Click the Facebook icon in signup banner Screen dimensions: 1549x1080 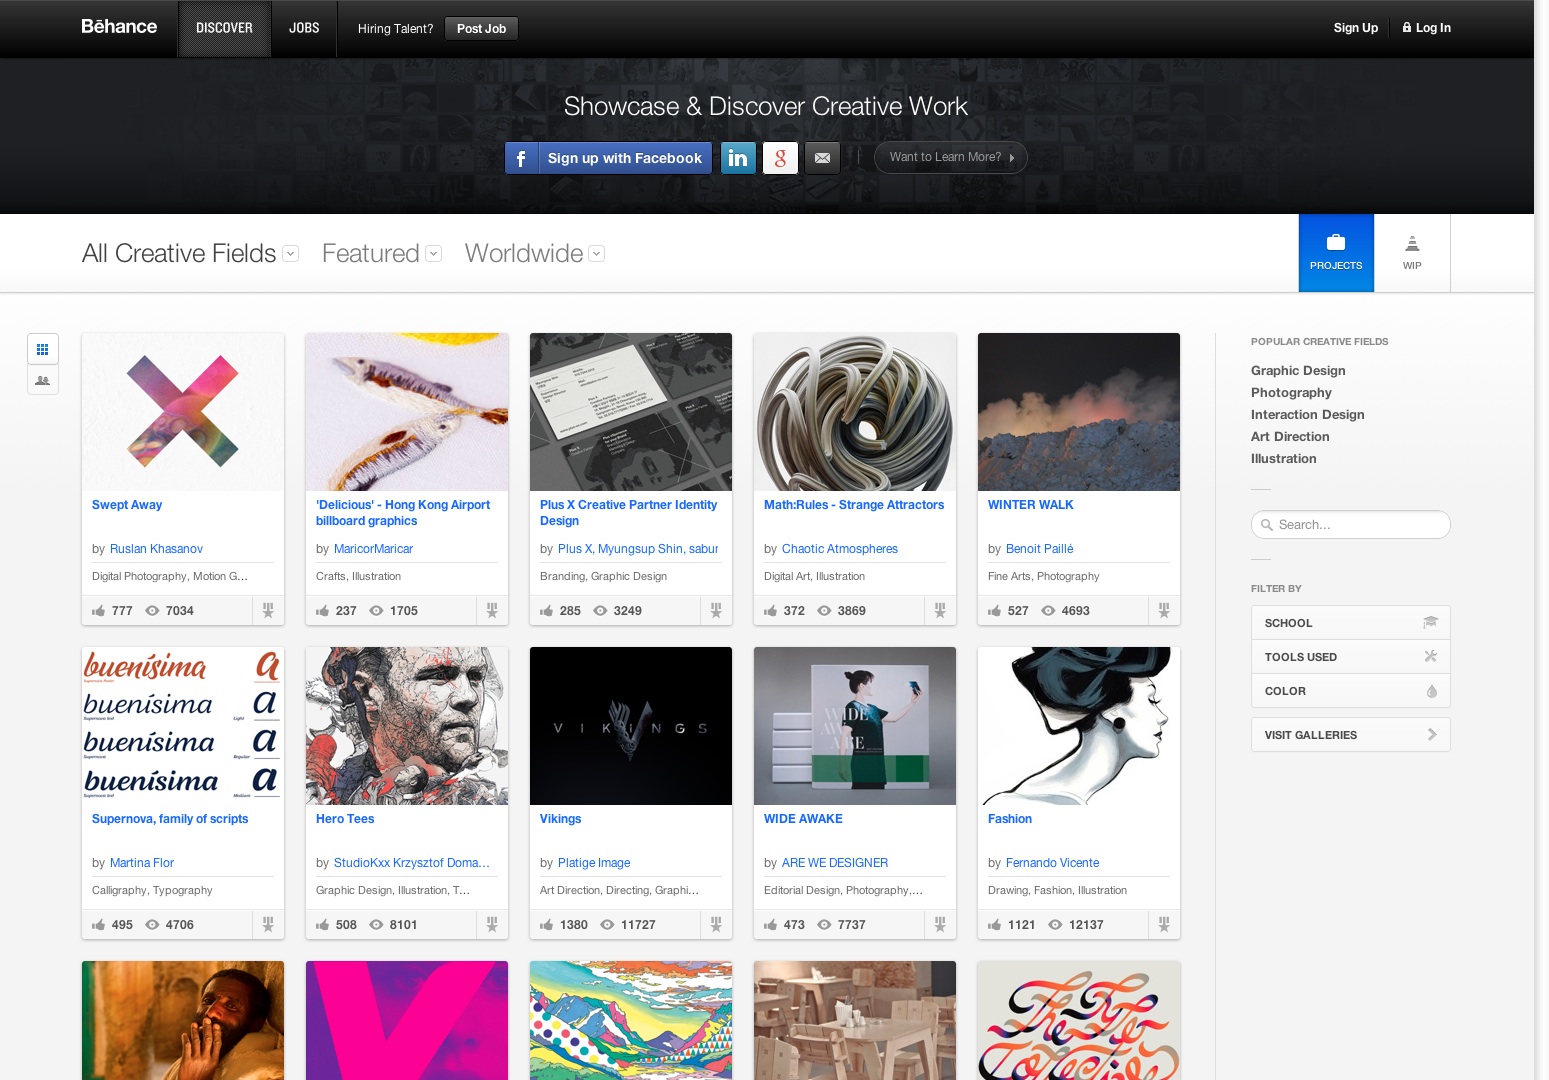pyautogui.click(x=521, y=158)
